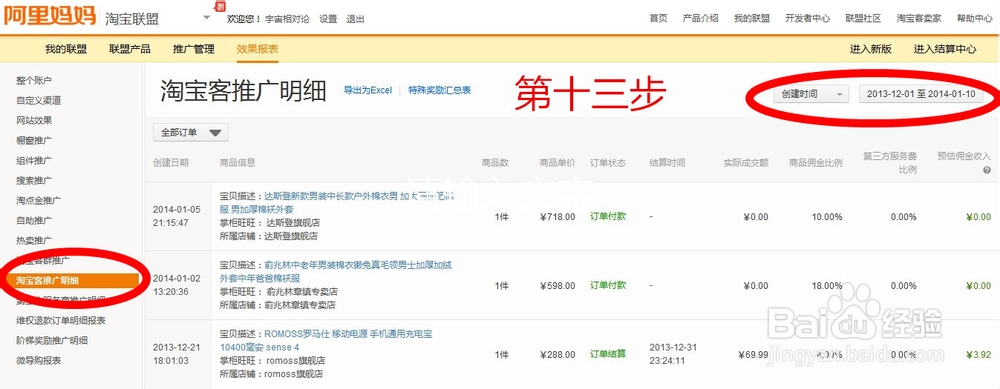The width and height of the screenshot is (1000, 389).
Task: Open the 俞兆林中老年男装棉衣 product link
Action: (x=336, y=272)
